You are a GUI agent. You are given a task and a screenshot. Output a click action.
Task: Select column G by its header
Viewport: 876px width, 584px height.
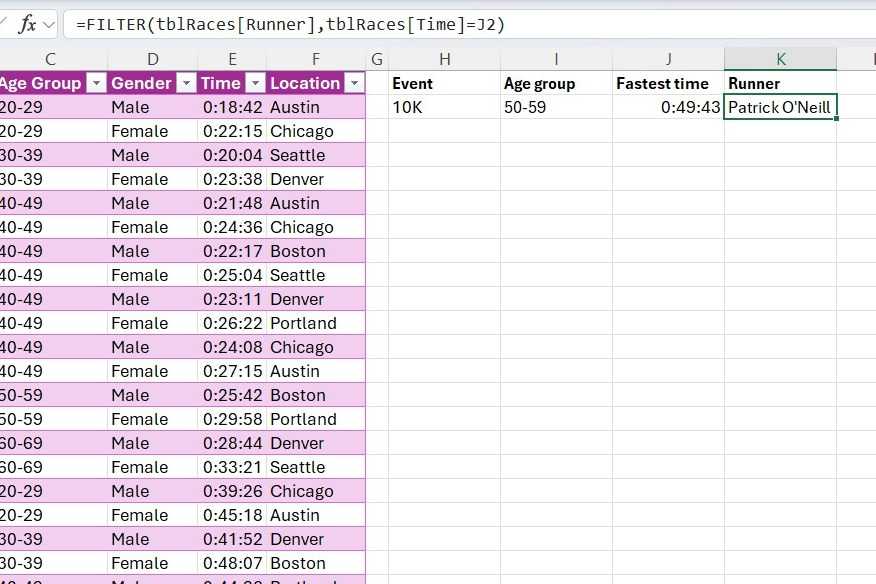[377, 59]
